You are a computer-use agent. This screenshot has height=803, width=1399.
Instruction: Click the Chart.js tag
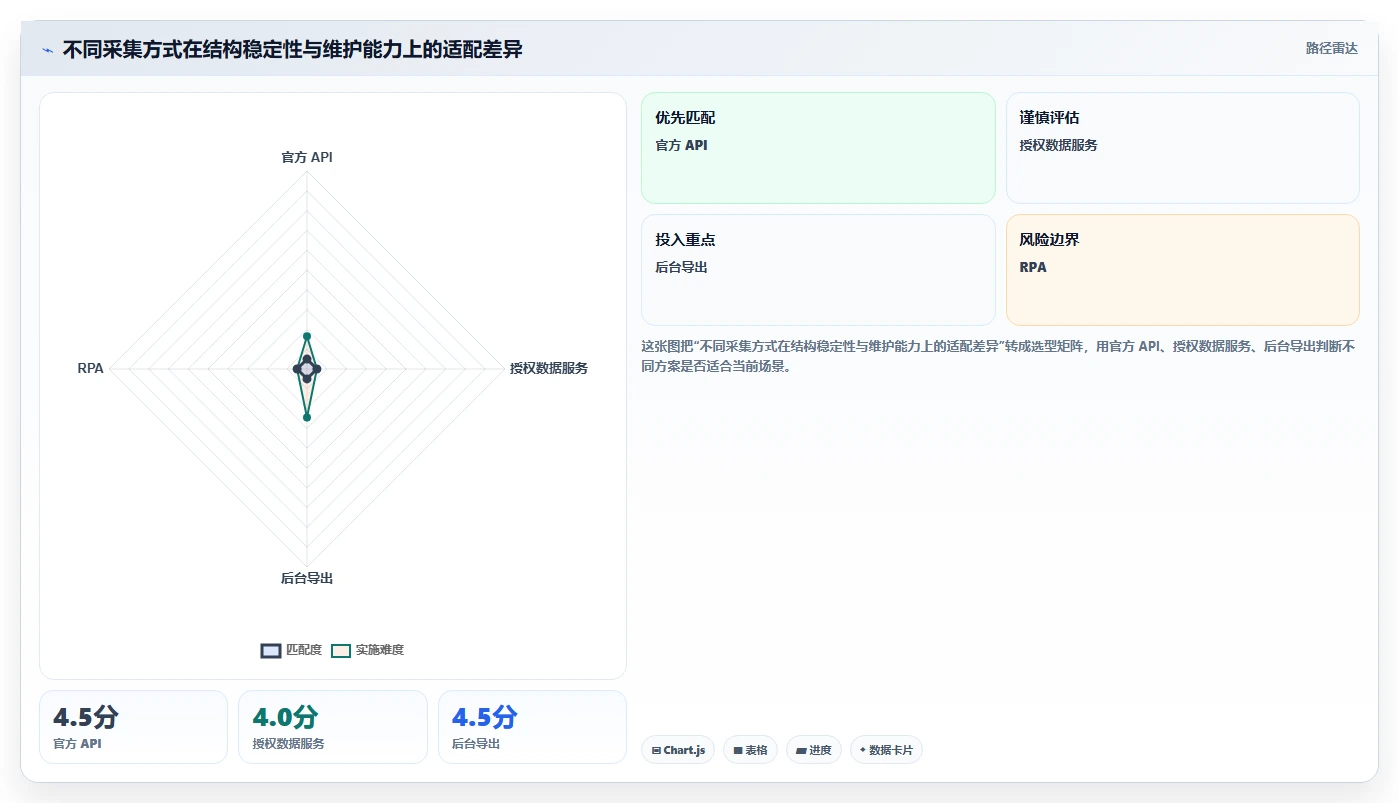[678, 750]
